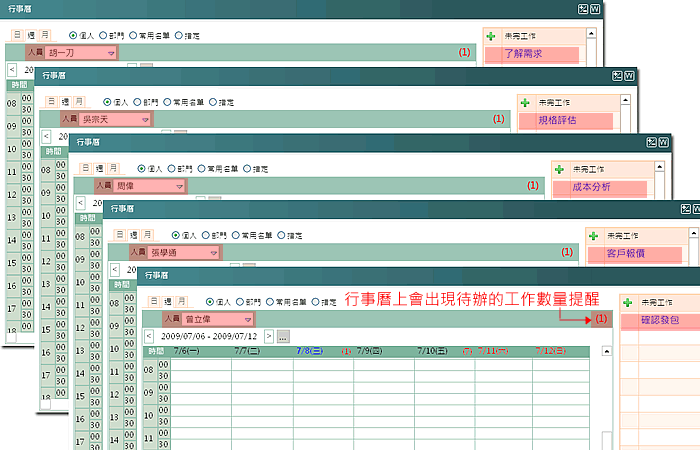
Task: Click the 7/8(三) day column header
Action: [x=309, y=351]
